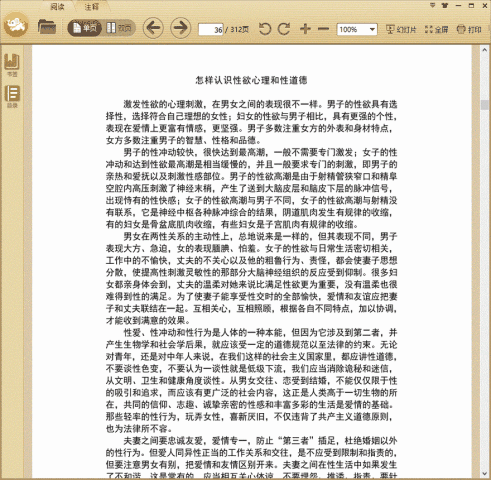The width and height of the screenshot is (491, 480).
Task: Open the title bar options dropdown arrow
Action: coord(432,5)
